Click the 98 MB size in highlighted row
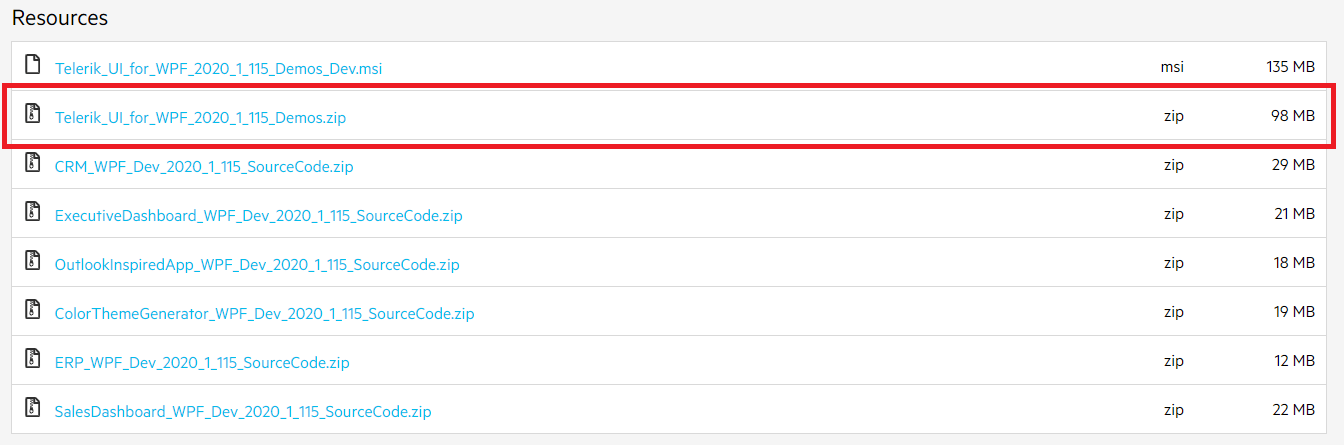 [x=1293, y=116]
